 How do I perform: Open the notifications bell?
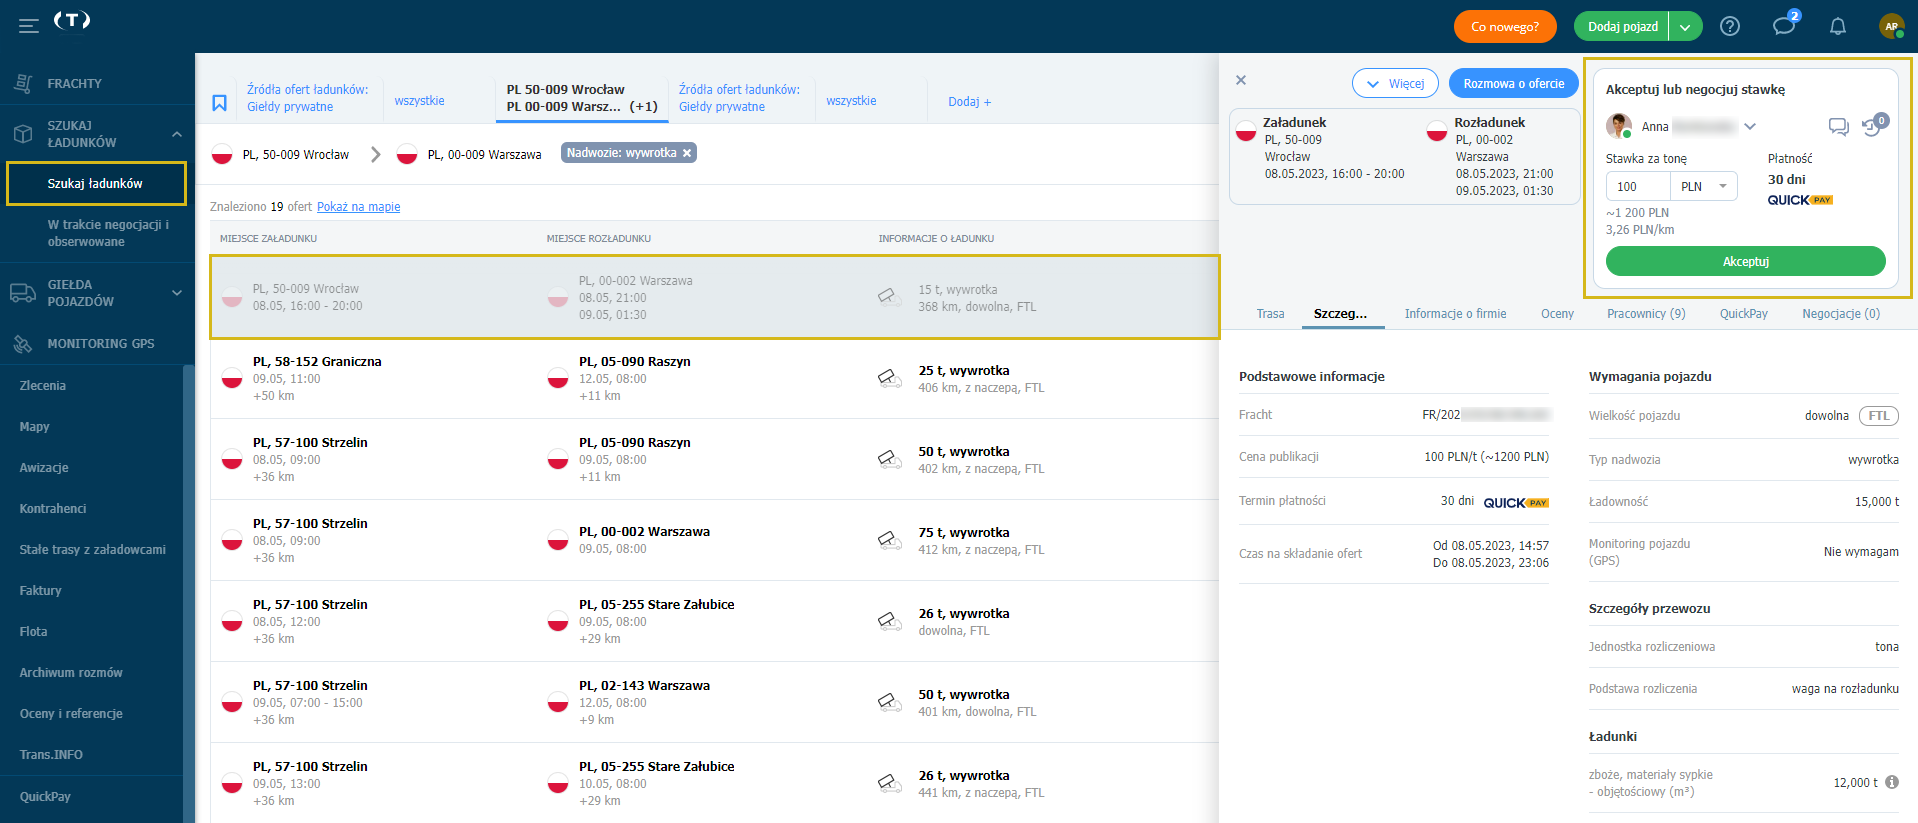[x=1838, y=27]
